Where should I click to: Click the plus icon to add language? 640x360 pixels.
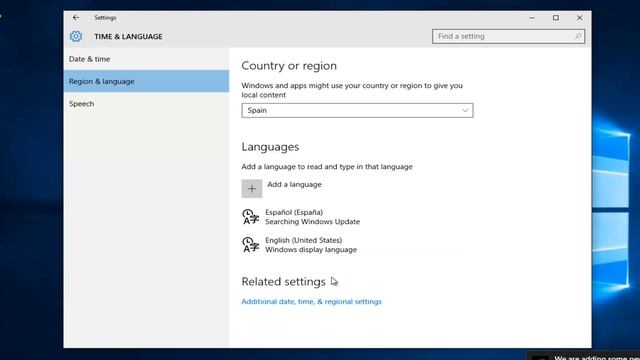[252, 189]
